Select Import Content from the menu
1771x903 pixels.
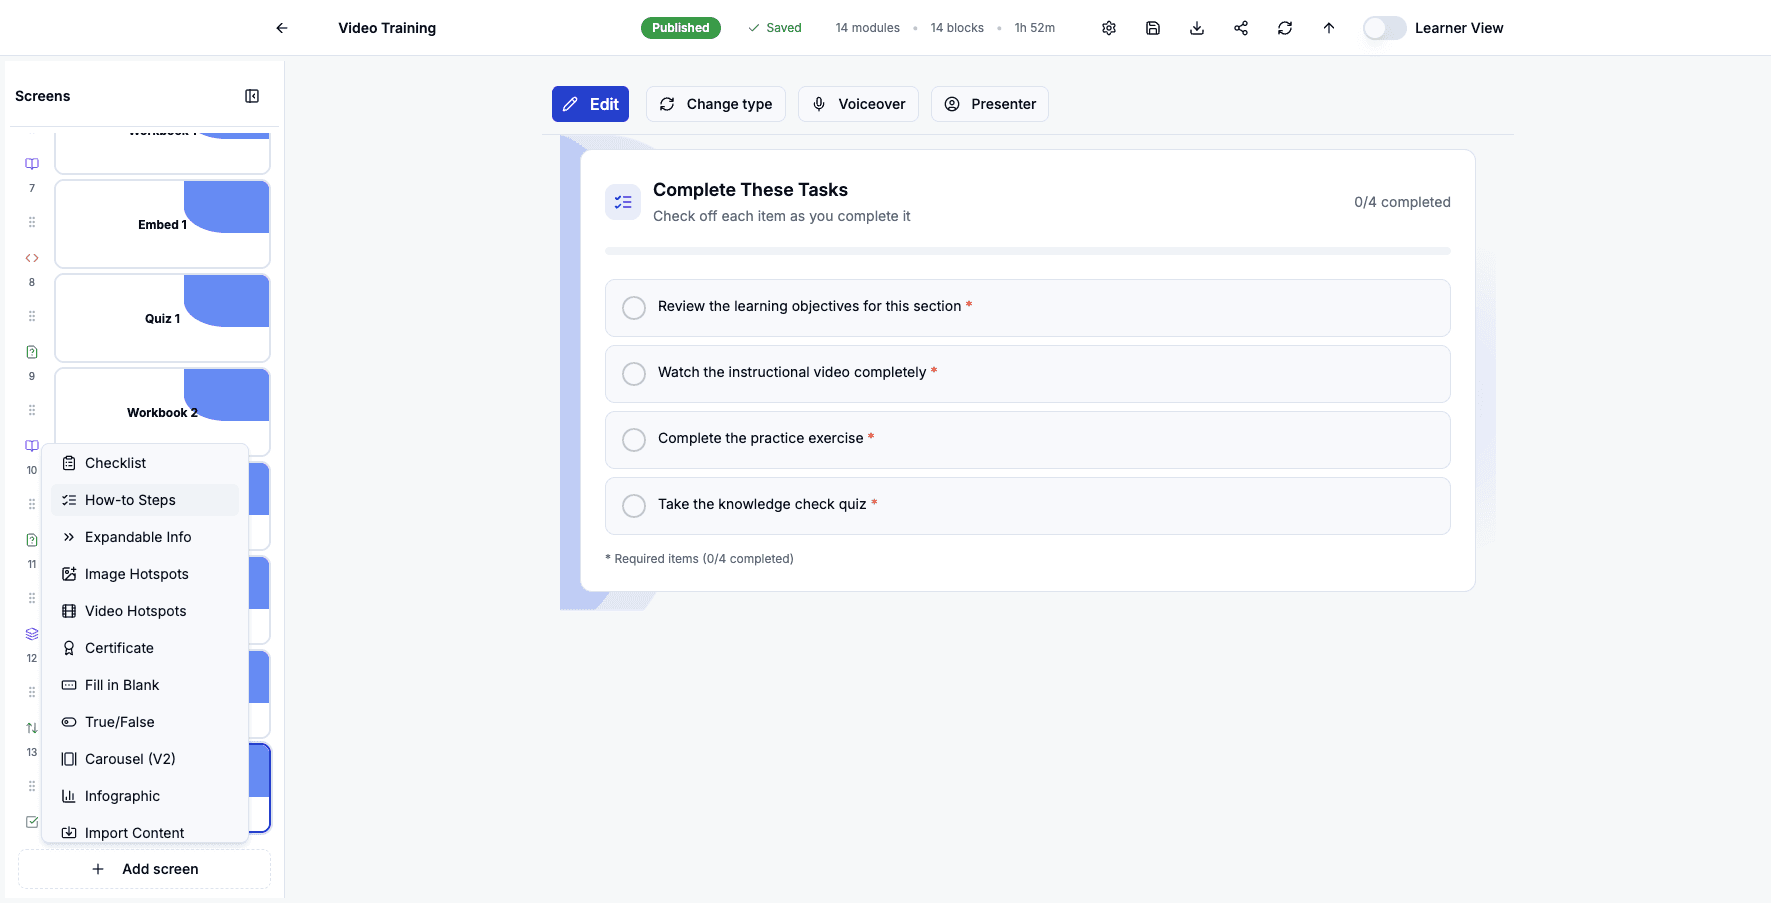click(145, 832)
